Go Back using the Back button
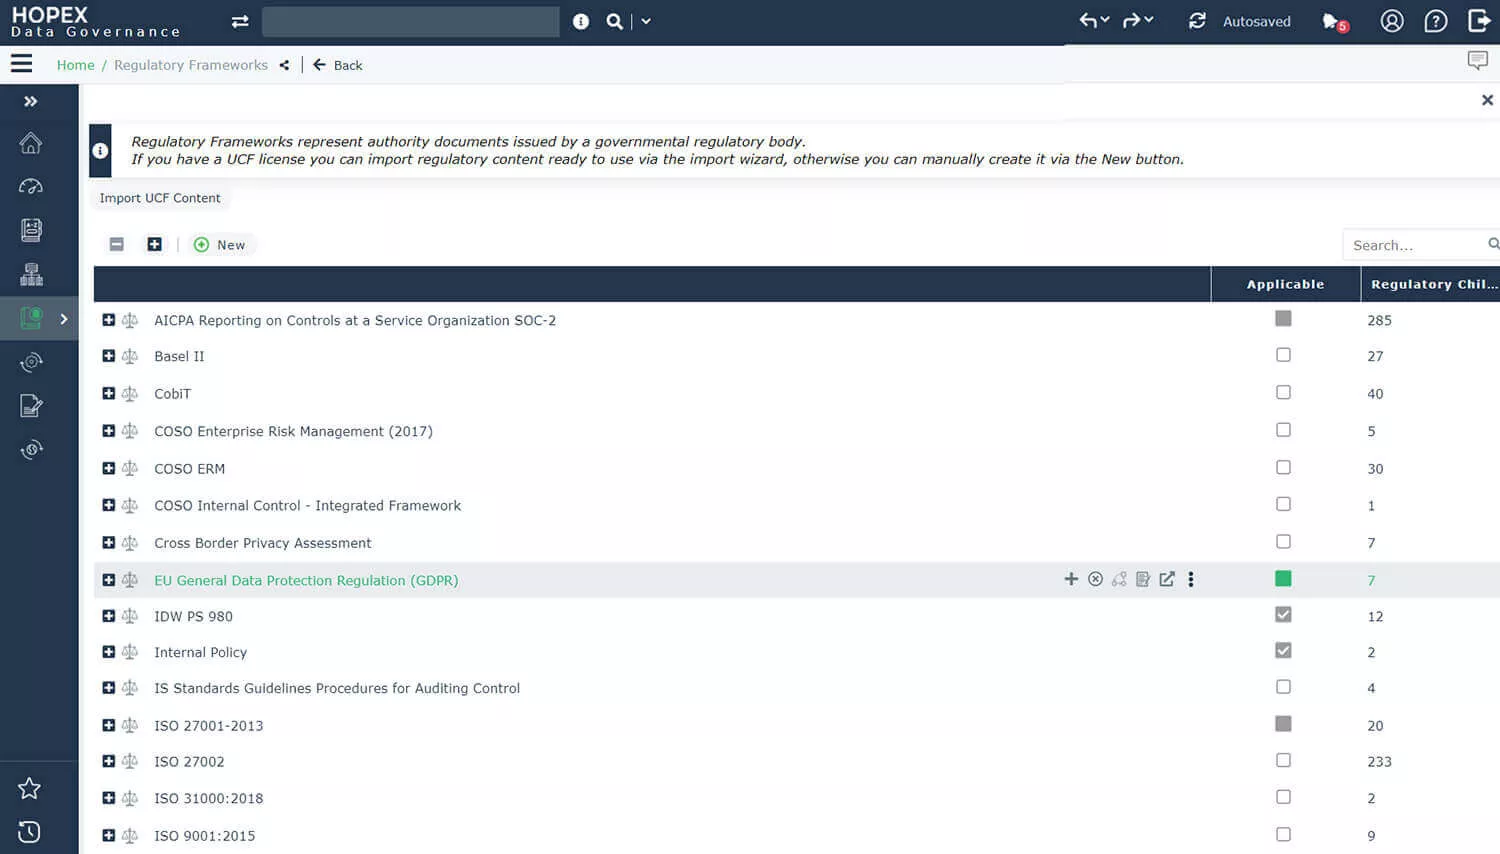1500x854 pixels. pos(338,65)
